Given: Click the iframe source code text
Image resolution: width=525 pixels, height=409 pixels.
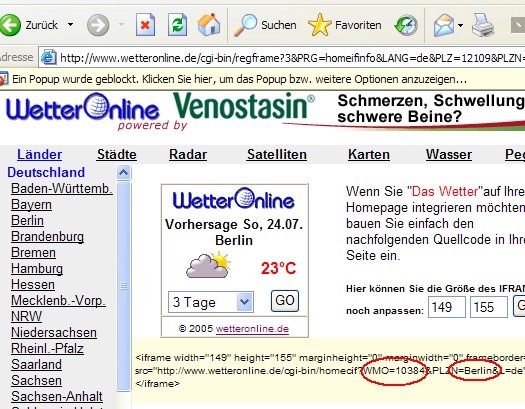Looking at the screenshot, I should pos(330,371).
